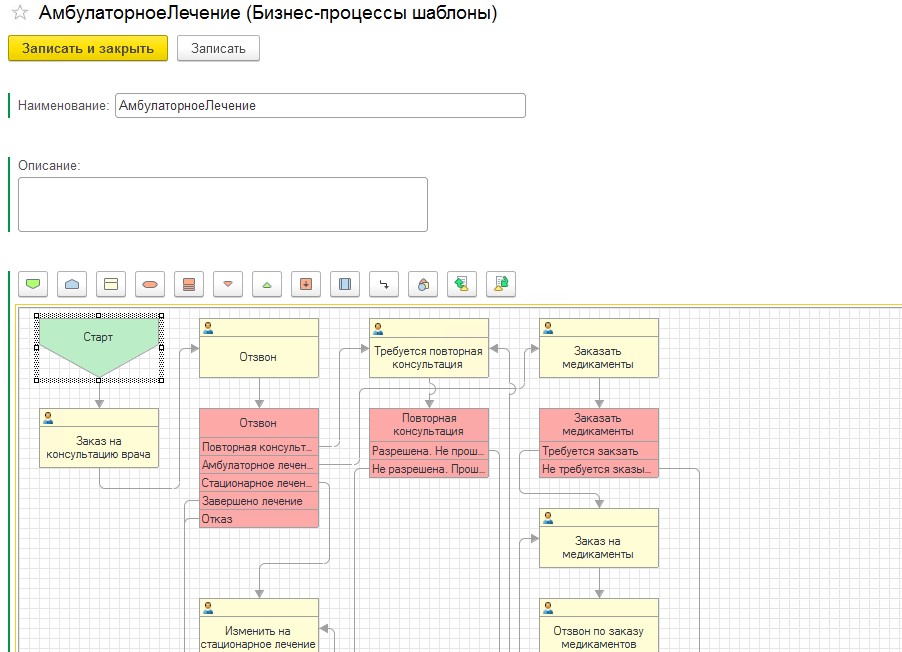
Task: Select the Изменить на стационарное лечение block
Action: tap(259, 626)
